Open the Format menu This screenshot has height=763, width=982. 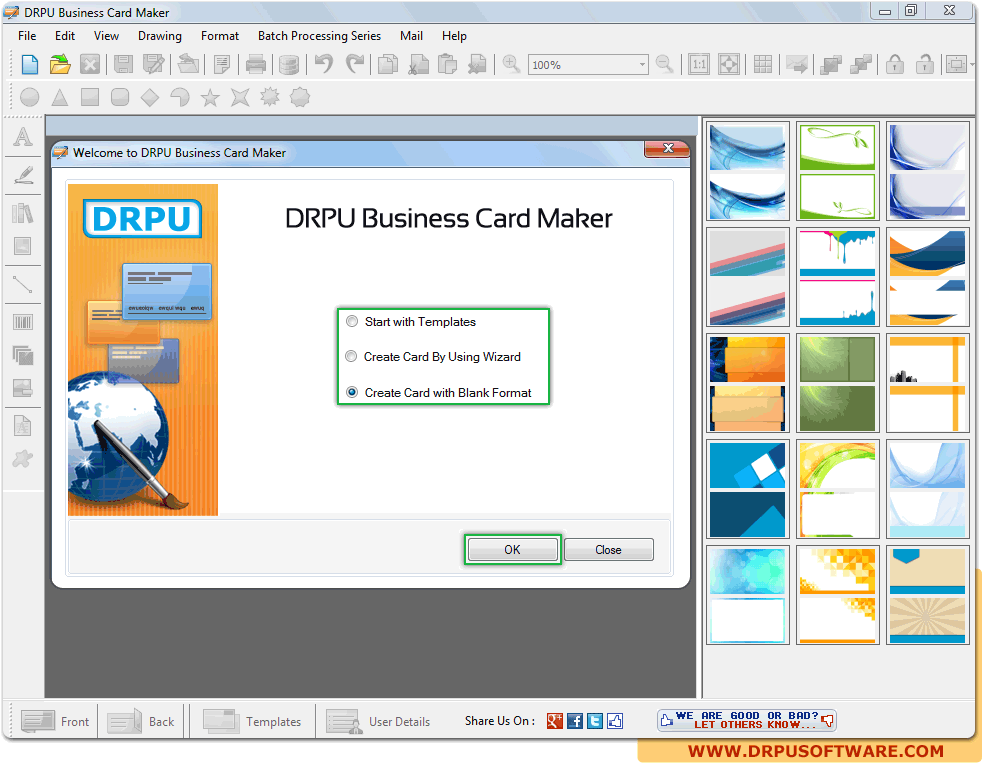click(x=220, y=36)
